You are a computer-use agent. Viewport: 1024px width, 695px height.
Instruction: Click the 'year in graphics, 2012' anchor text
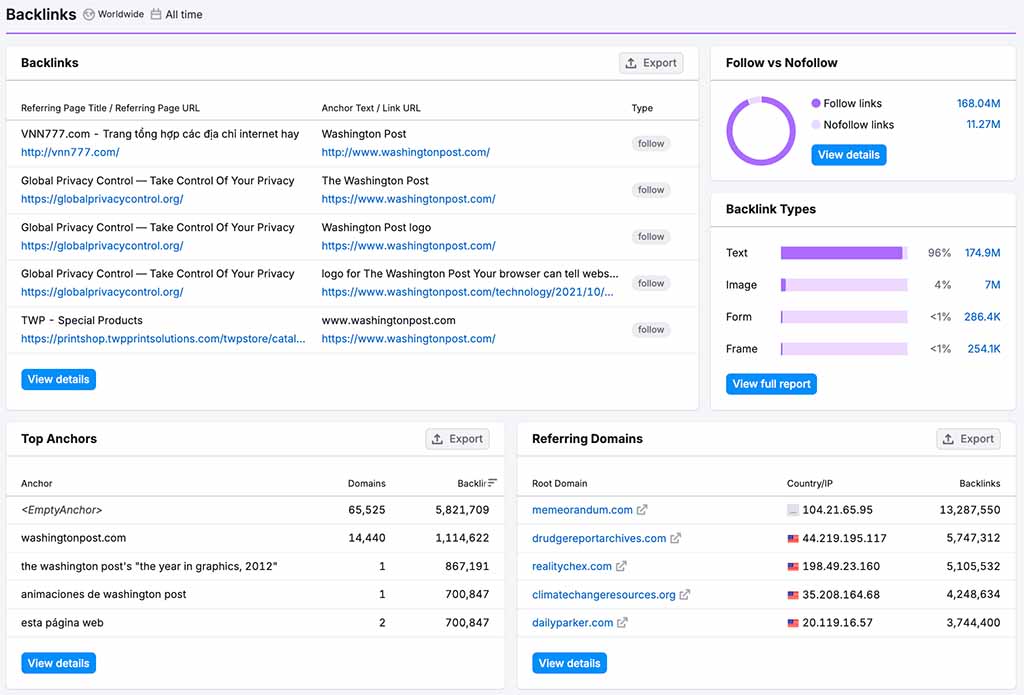tap(149, 566)
